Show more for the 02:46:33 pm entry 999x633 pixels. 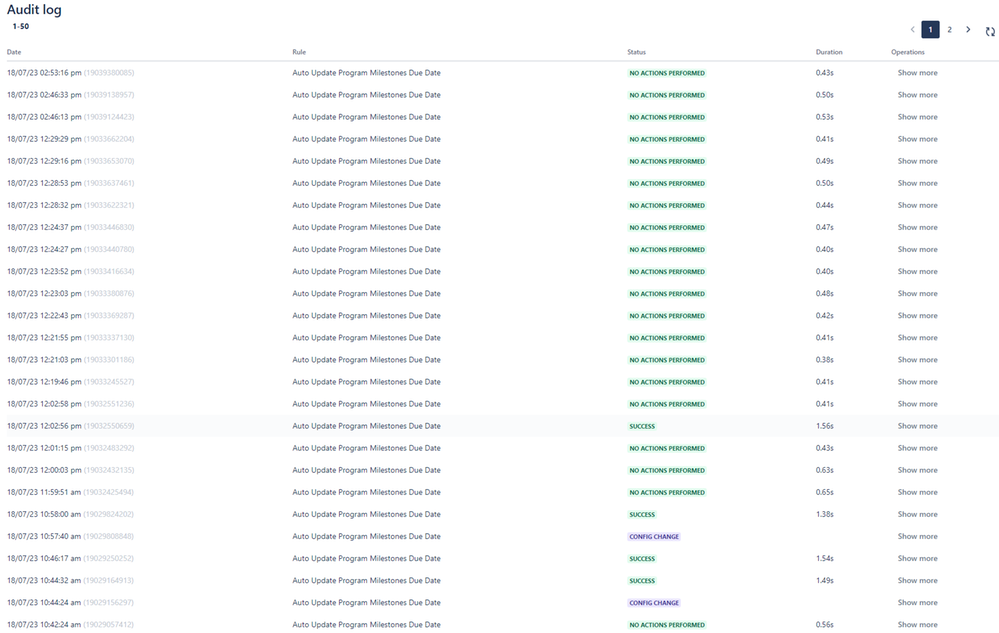point(917,95)
